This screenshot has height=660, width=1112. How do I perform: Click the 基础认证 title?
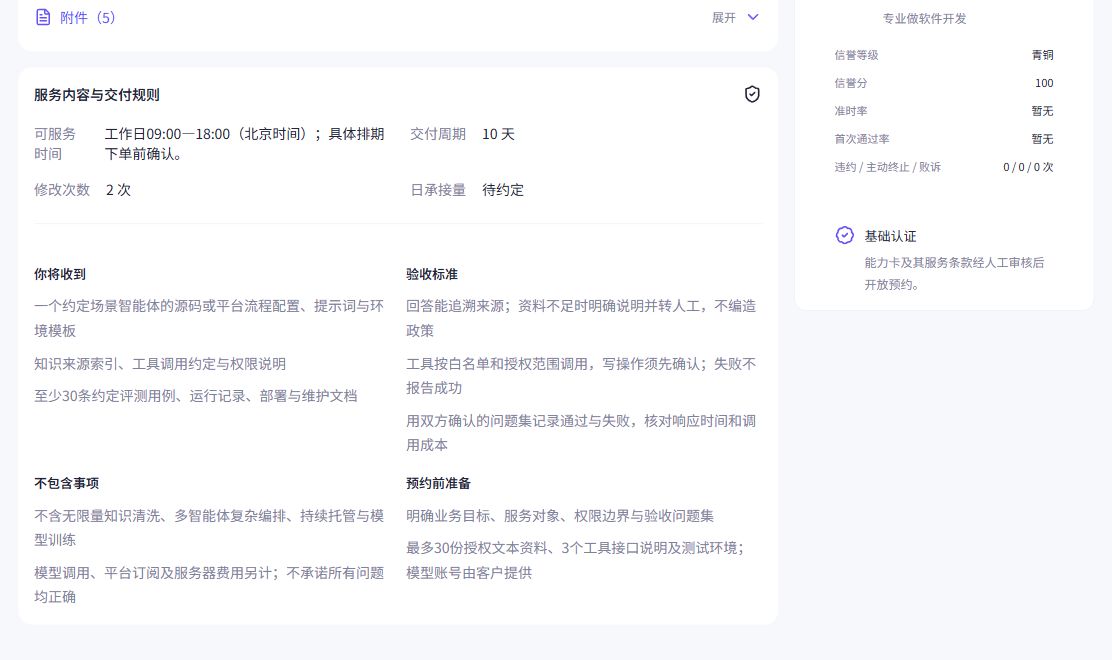(x=890, y=236)
